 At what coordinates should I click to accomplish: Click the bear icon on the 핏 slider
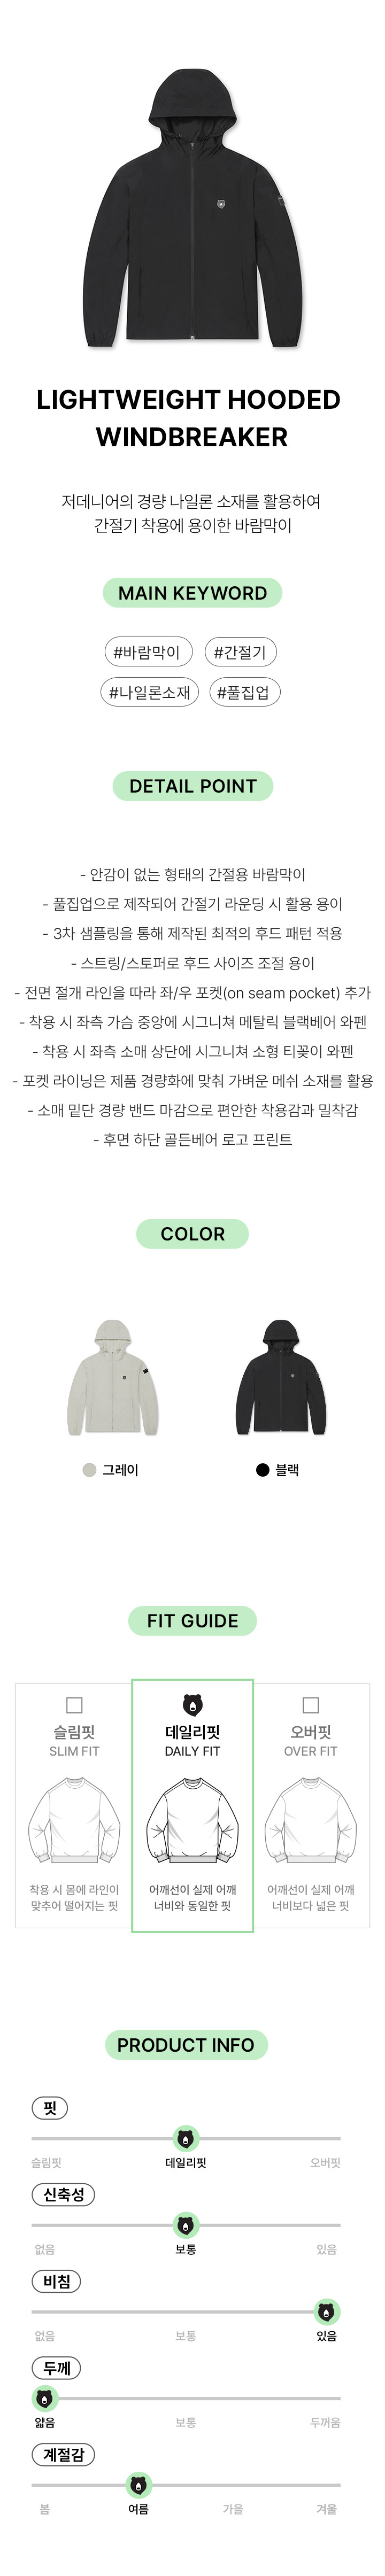click(x=186, y=2139)
